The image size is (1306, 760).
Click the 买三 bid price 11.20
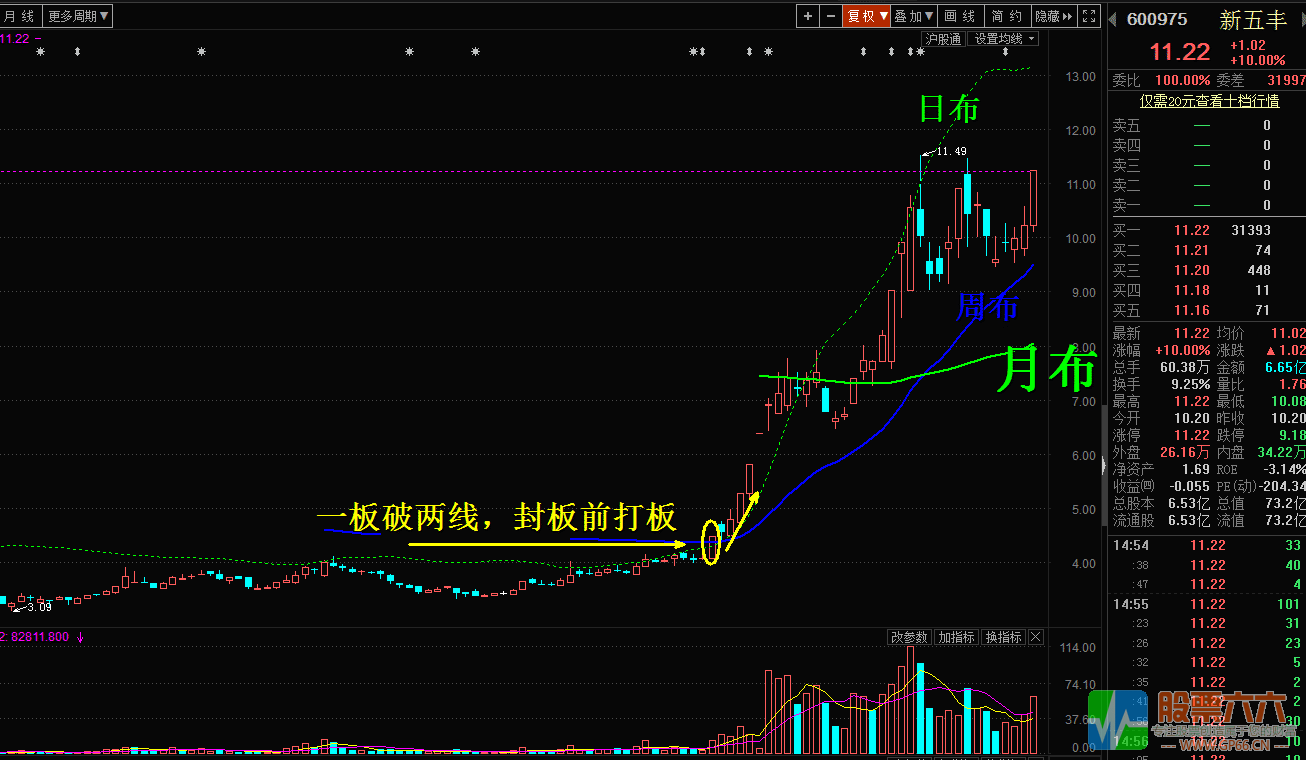coord(1192,270)
